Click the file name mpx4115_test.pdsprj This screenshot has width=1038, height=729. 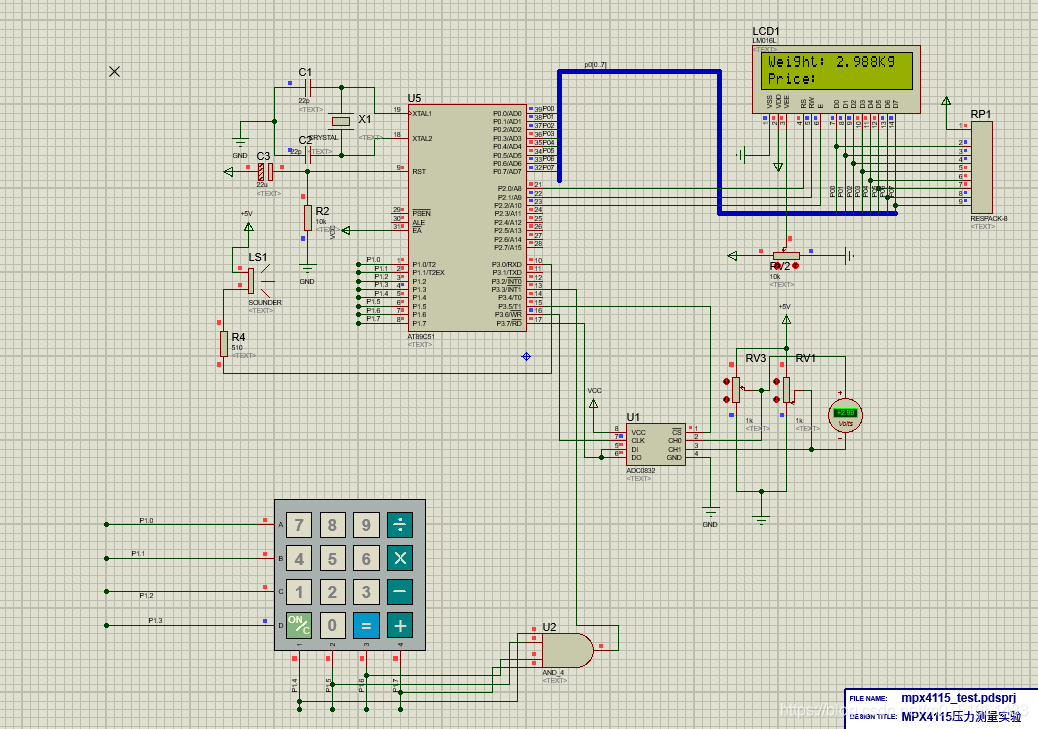click(x=958, y=698)
